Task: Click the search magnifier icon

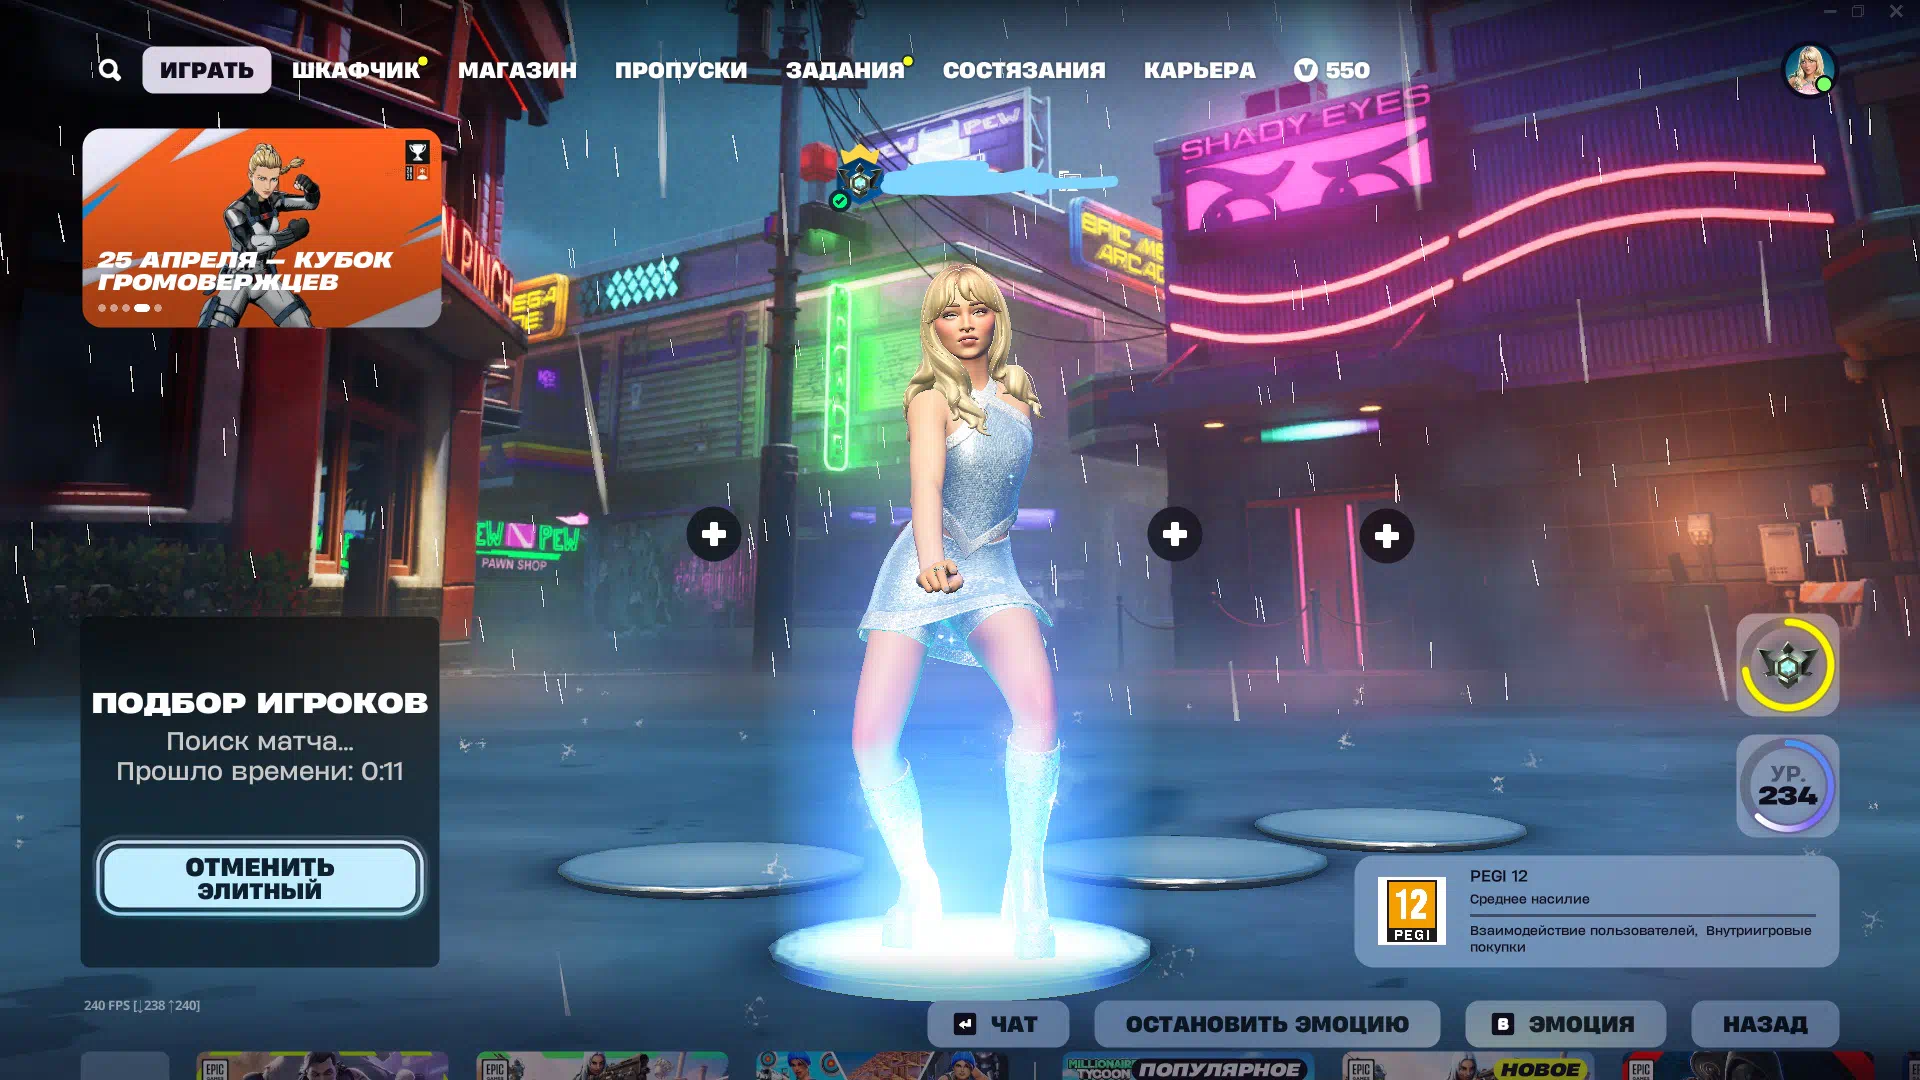Action: click(x=110, y=70)
